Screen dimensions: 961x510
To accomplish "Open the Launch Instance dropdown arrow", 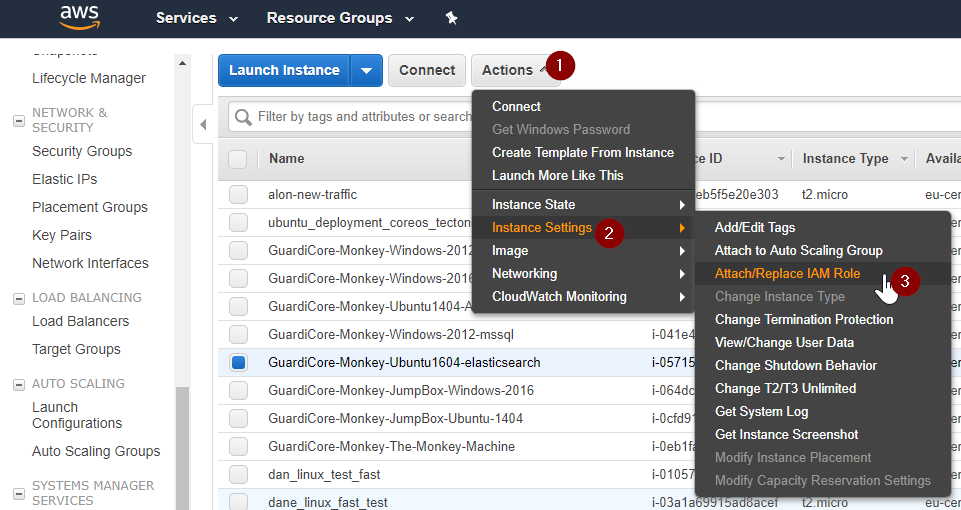I will click(367, 70).
